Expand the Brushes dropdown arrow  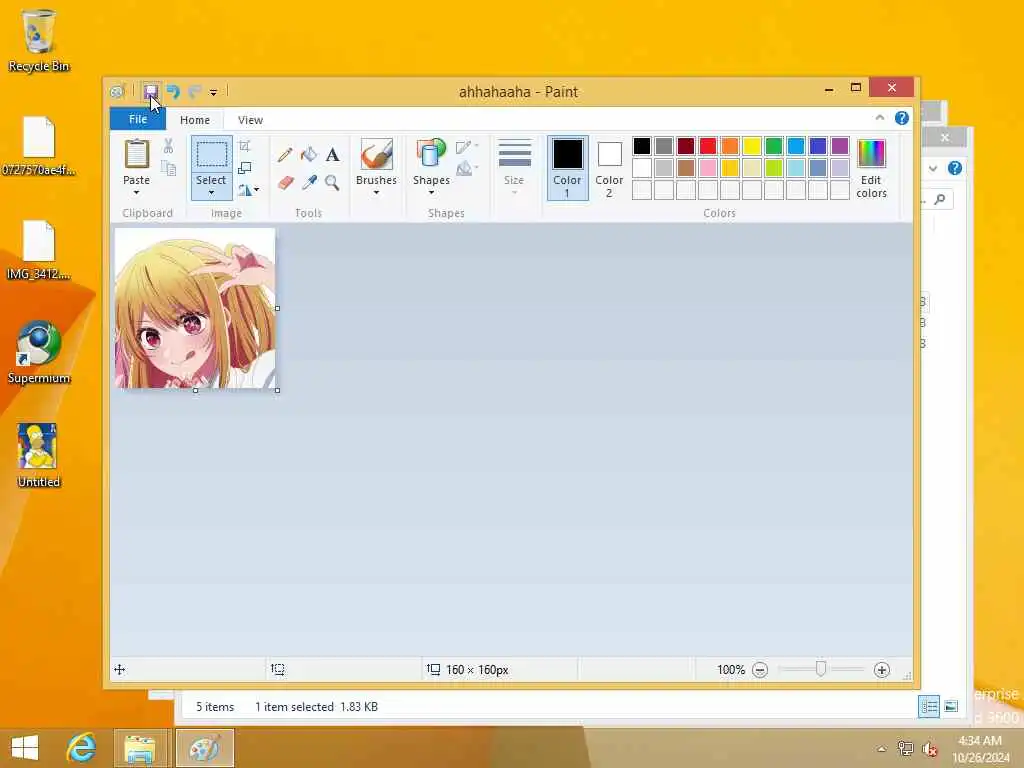pos(377,193)
